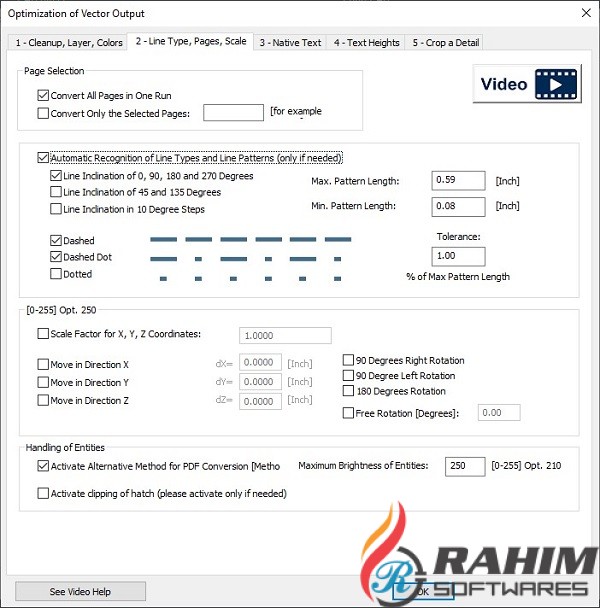Screen dimensions: 600x608
Task: Toggle Automatic Recognition of Line Types checkbox
Action: point(43,158)
